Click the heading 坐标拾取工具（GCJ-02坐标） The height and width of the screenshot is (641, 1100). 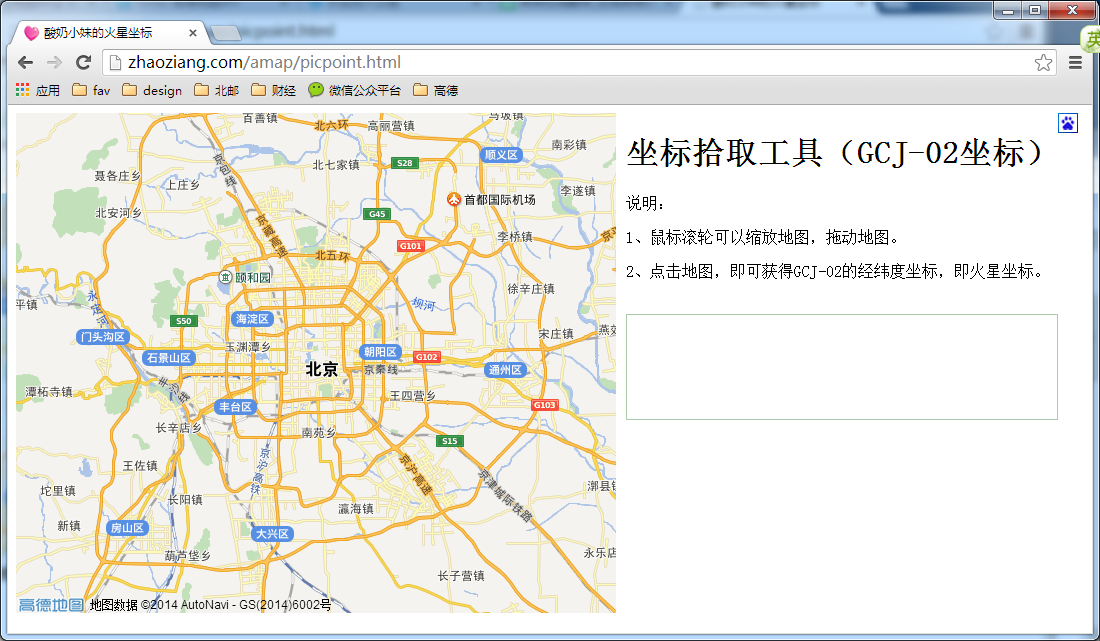pyautogui.click(x=837, y=153)
